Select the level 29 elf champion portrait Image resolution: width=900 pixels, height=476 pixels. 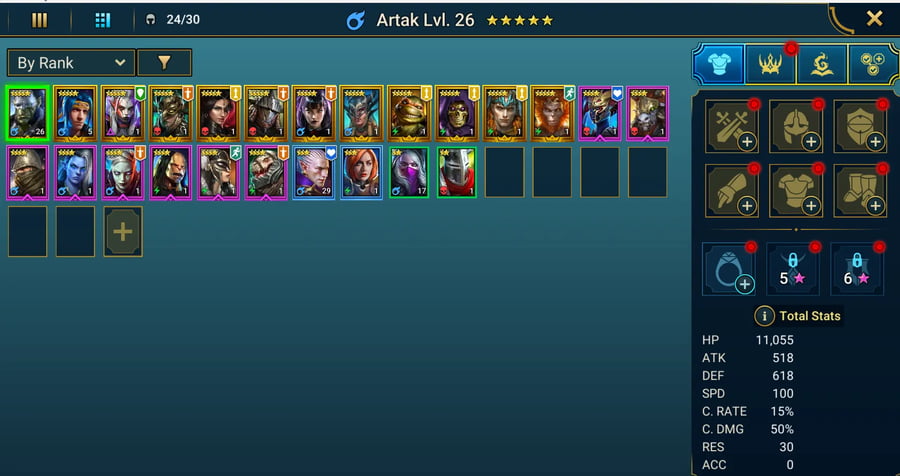[314, 173]
